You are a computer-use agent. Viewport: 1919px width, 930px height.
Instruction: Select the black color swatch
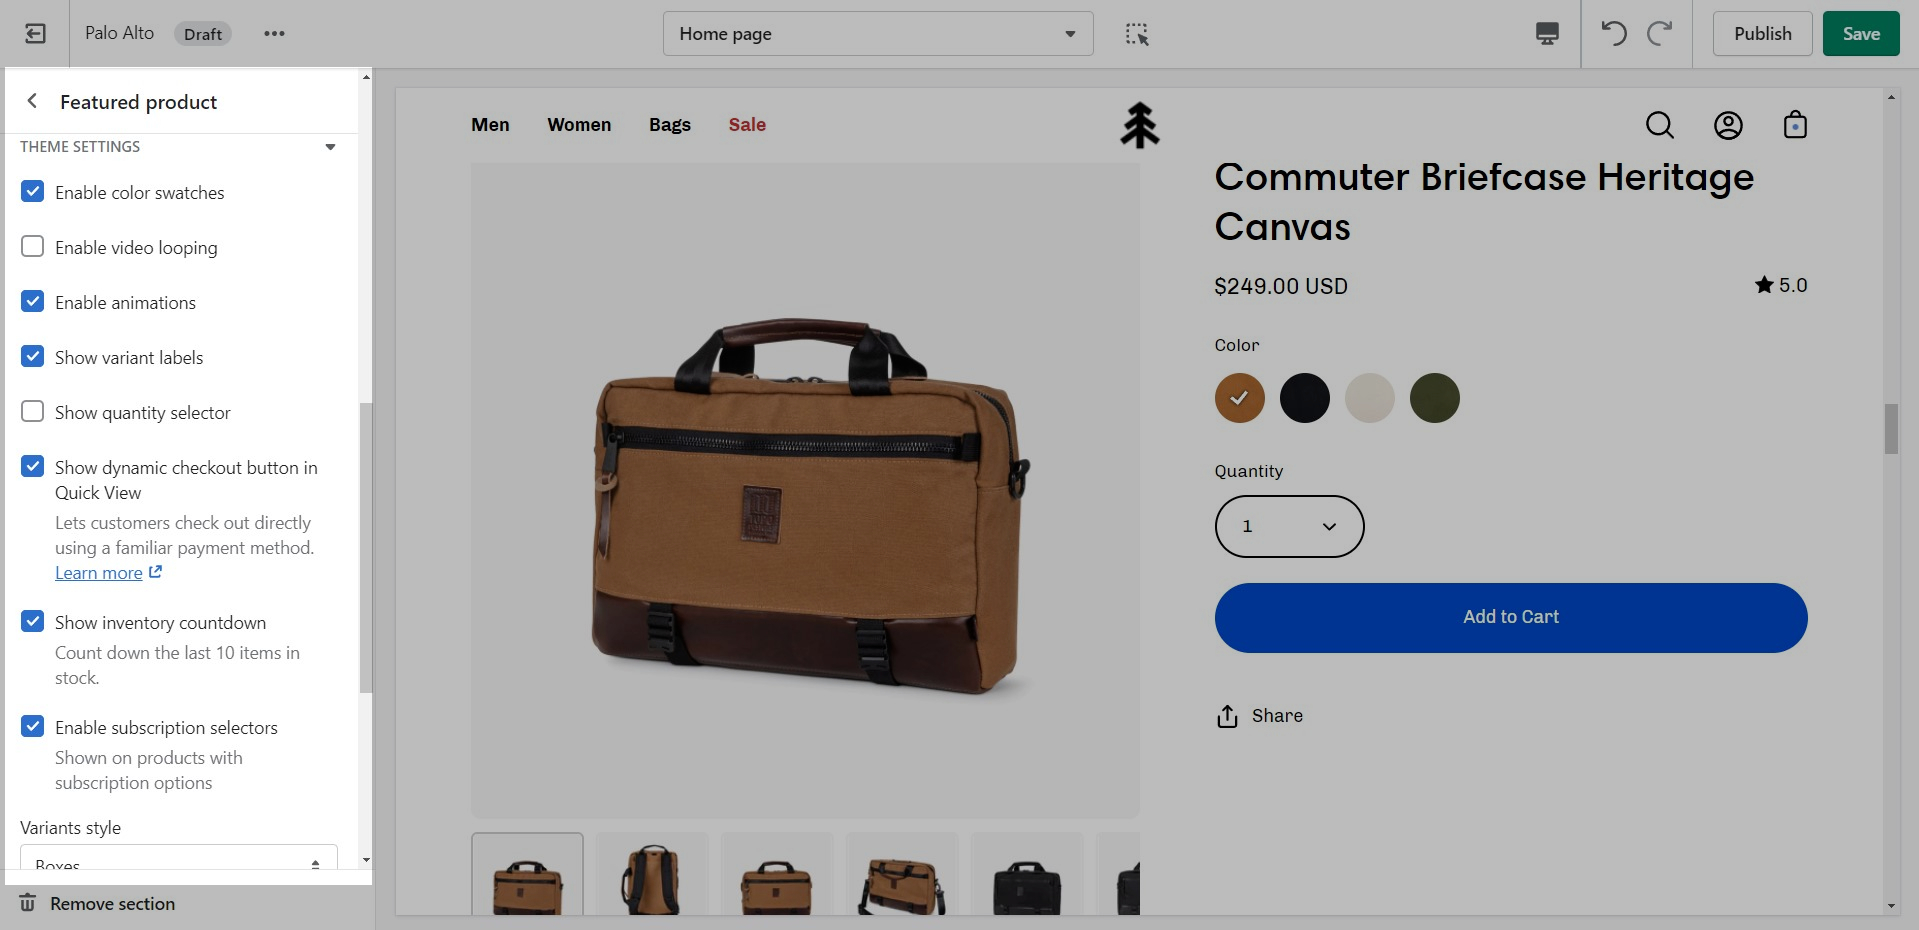(1304, 398)
